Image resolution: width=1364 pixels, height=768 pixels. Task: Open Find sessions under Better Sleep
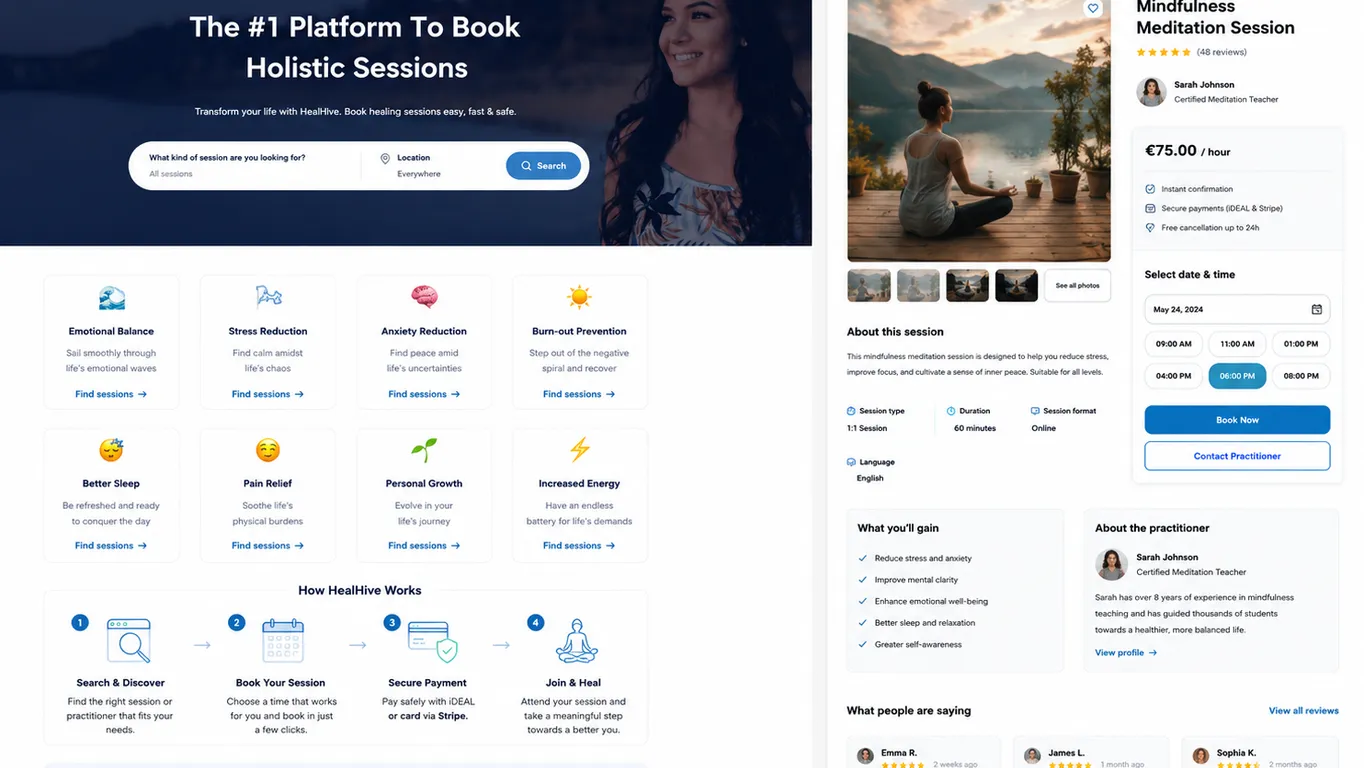tap(111, 546)
